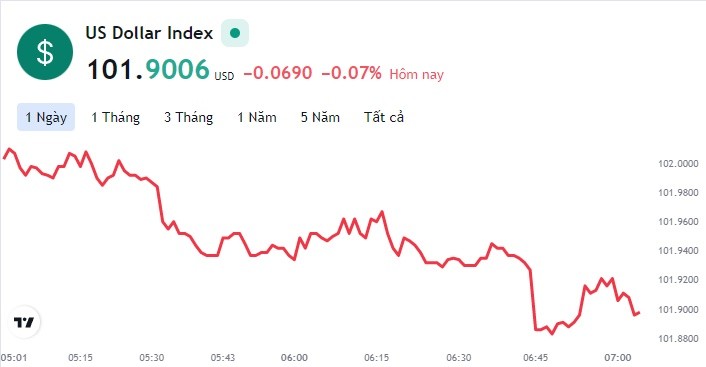Click the −0.0690 price change figure
Screen dimensions: 706x367
pyautogui.click(x=278, y=72)
